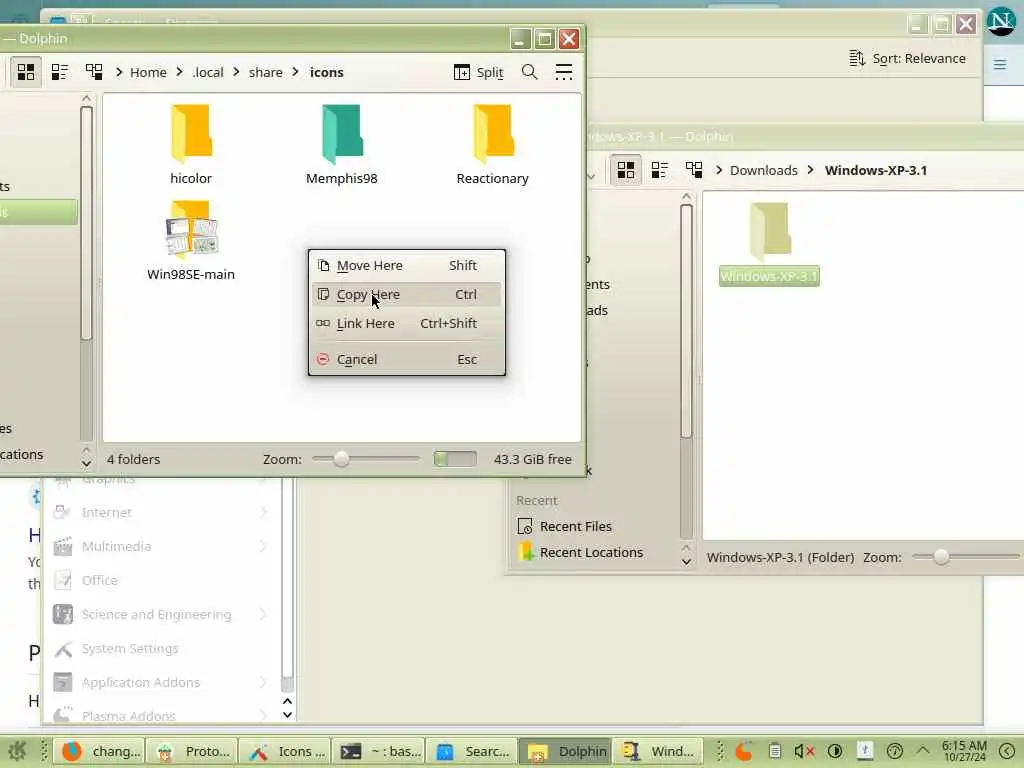Open Netscape-style N icon top right
Image resolution: width=1024 pixels, height=768 pixels.
[1001, 22]
